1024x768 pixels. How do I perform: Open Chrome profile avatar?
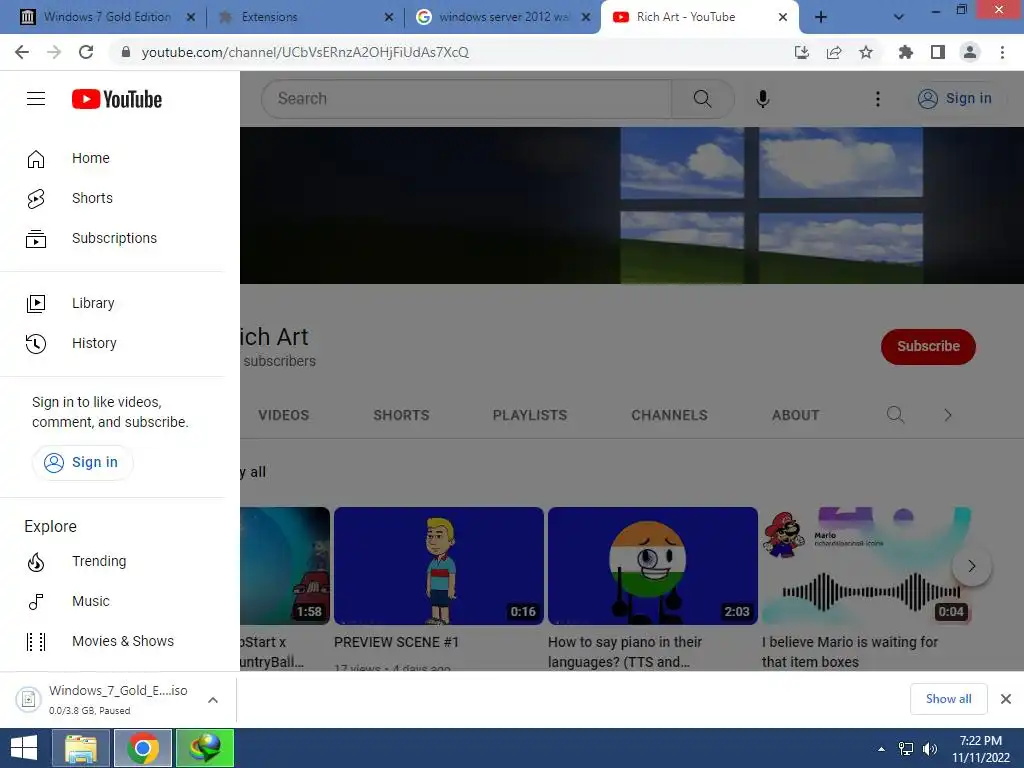click(x=970, y=52)
